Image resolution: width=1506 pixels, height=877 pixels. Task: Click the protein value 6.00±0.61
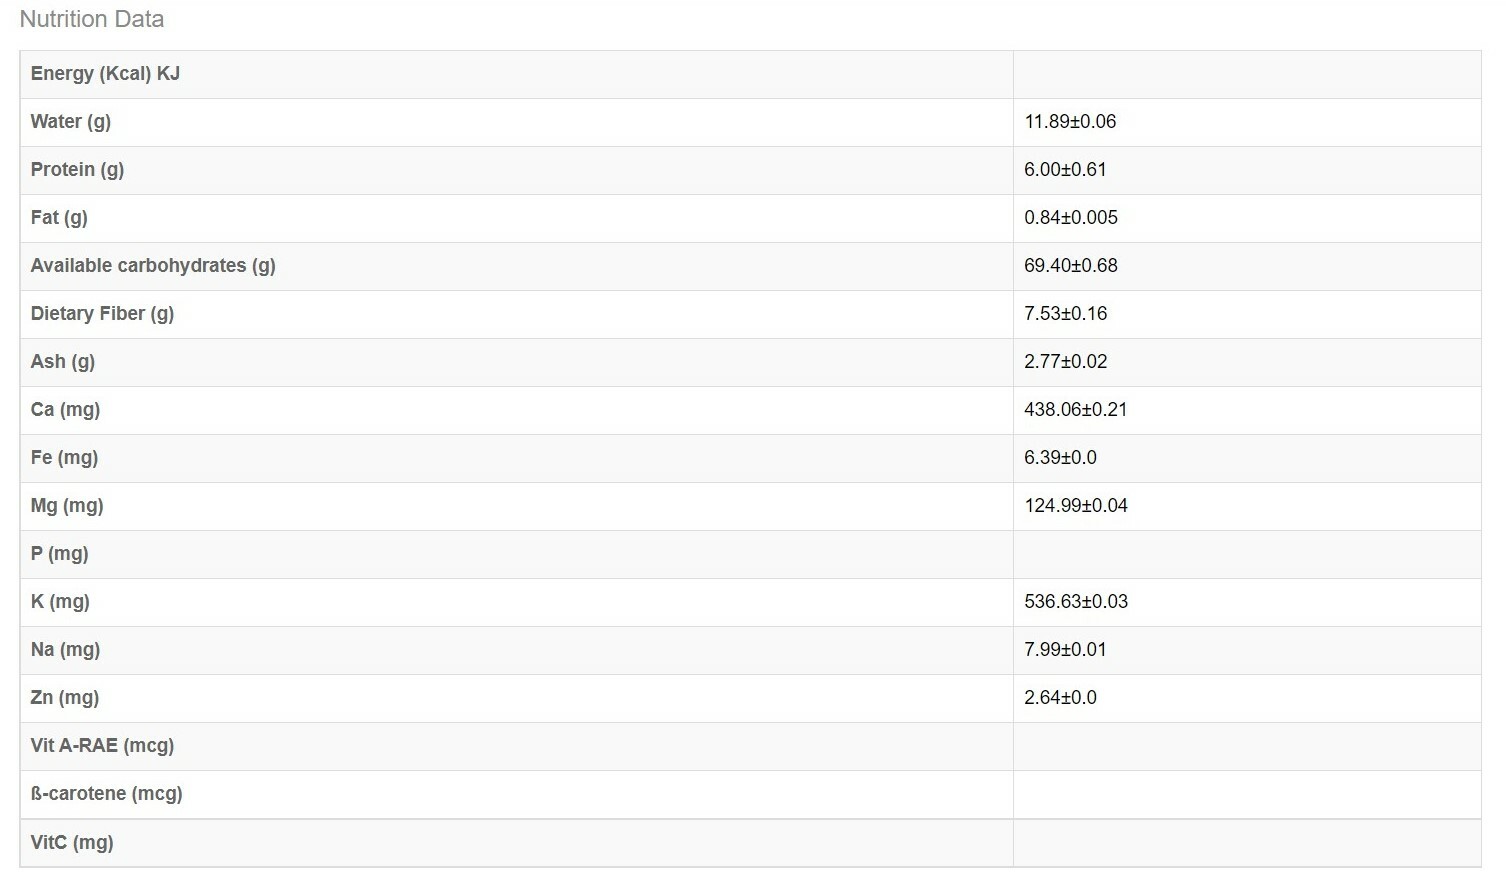click(x=1065, y=170)
